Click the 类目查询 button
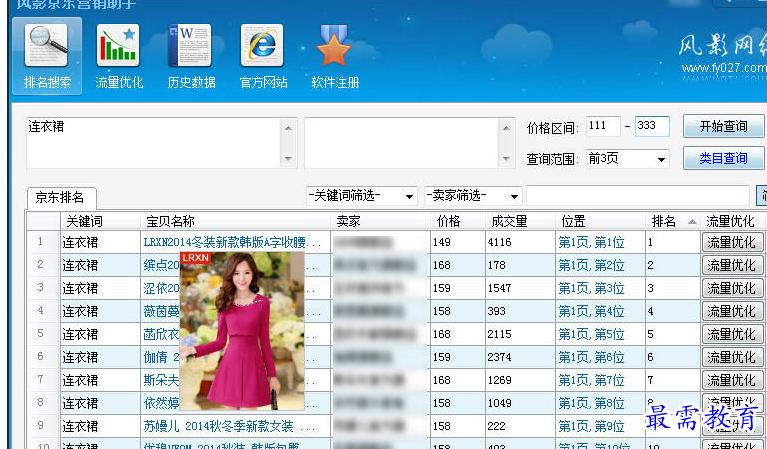The height and width of the screenshot is (449, 767). pos(723,158)
